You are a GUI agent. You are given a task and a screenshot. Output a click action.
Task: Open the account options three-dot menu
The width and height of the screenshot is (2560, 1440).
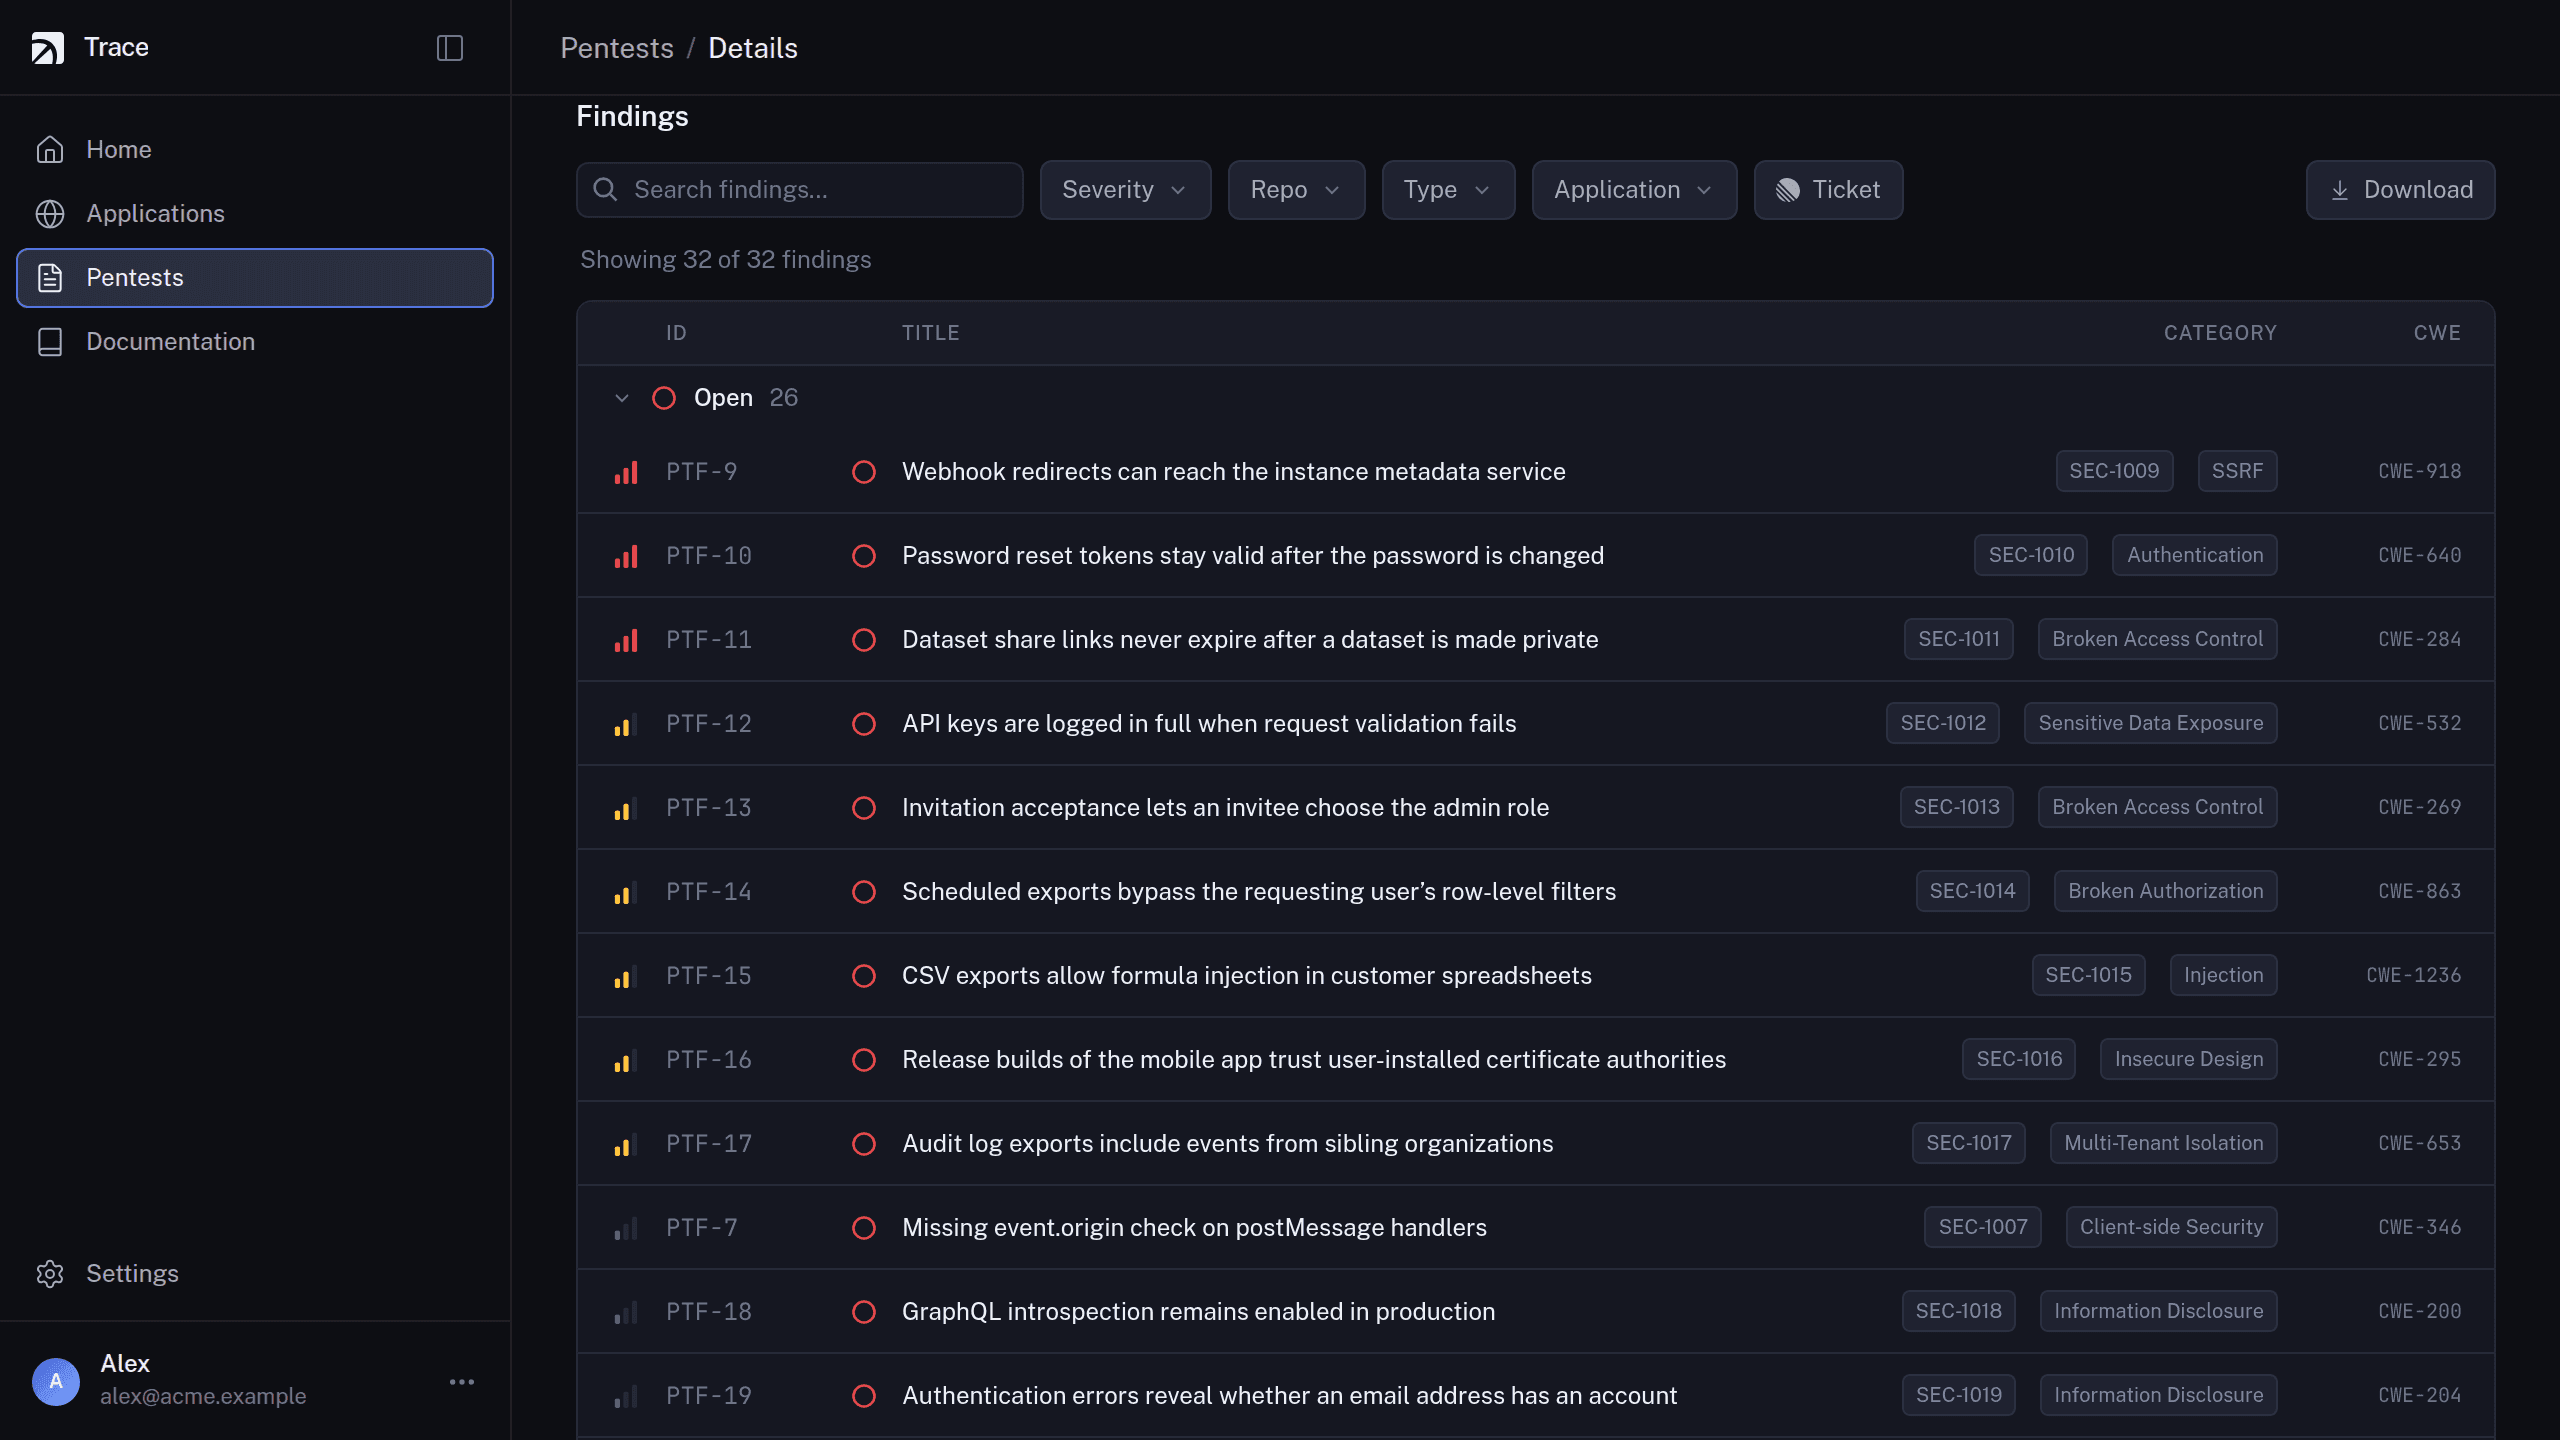(462, 1381)
